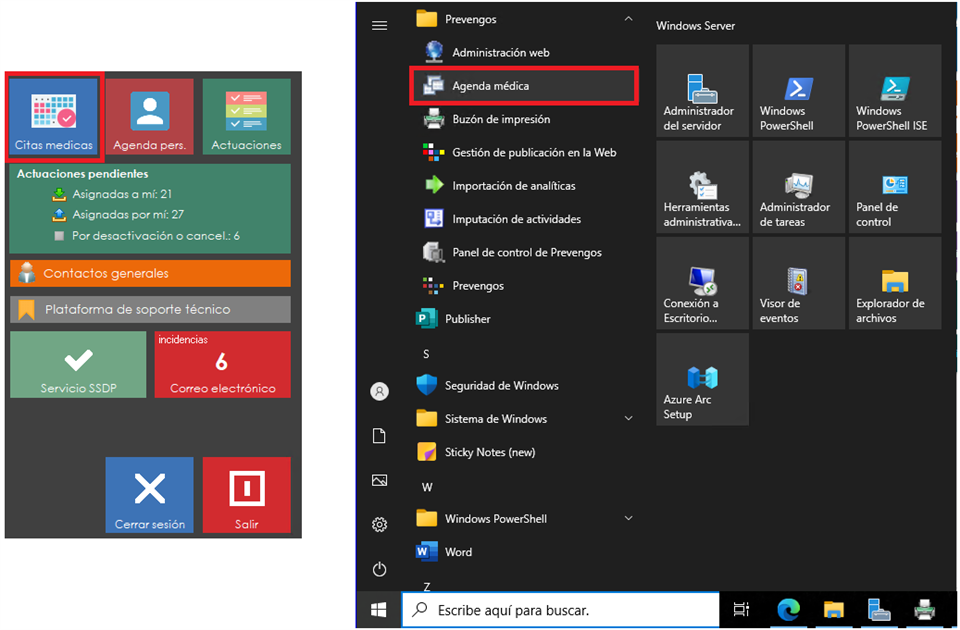Open the Azure Arc Setup tile

coord(701,380)
